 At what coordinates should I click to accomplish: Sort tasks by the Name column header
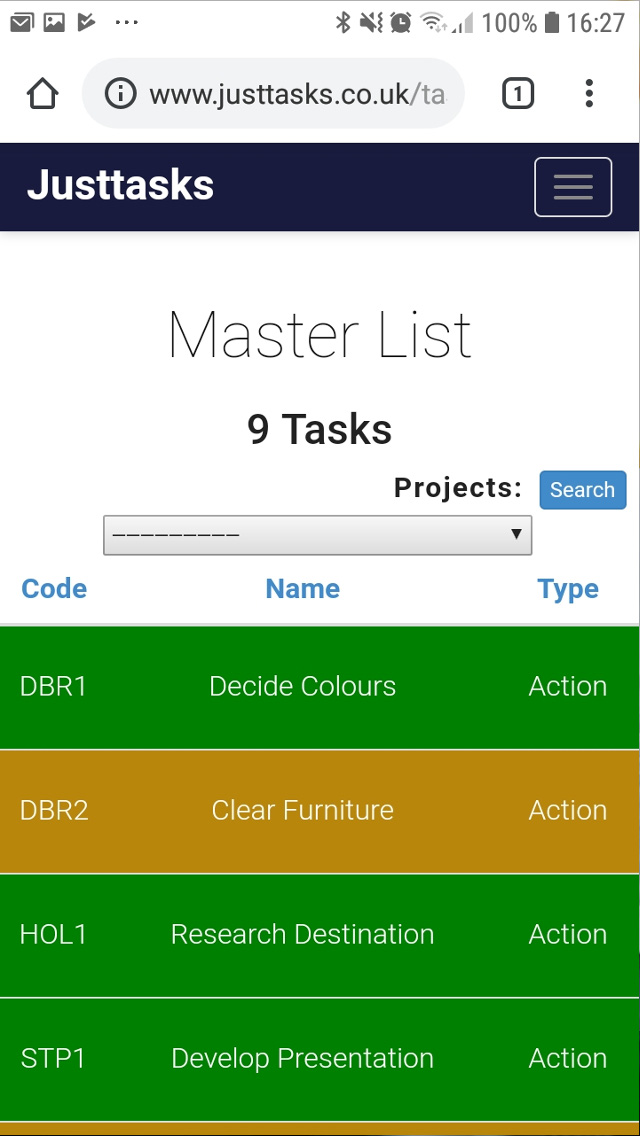302,589
